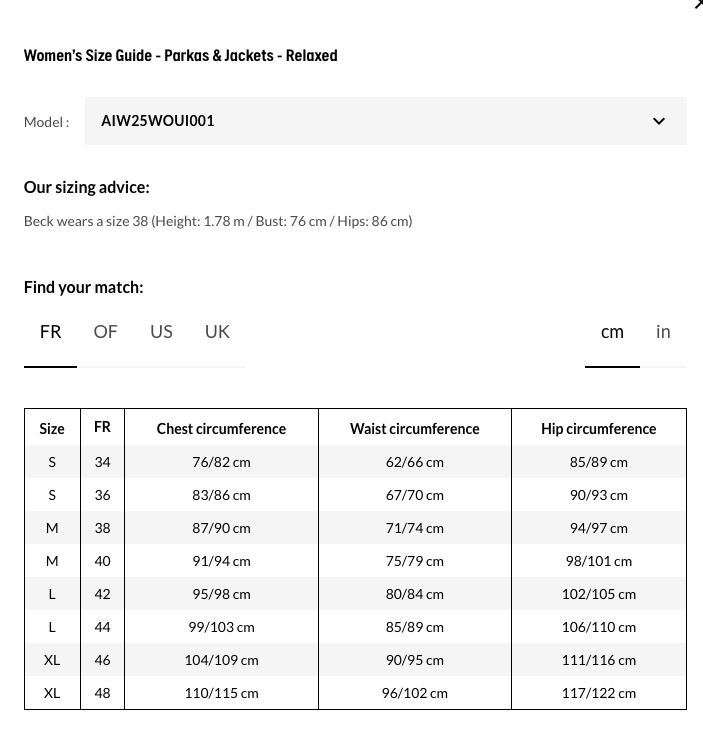The height and width of the screenshot is (741, 703).
Task: Click the FR 48 cell in table
Action: pyautogui.click(x=102, y=693)
